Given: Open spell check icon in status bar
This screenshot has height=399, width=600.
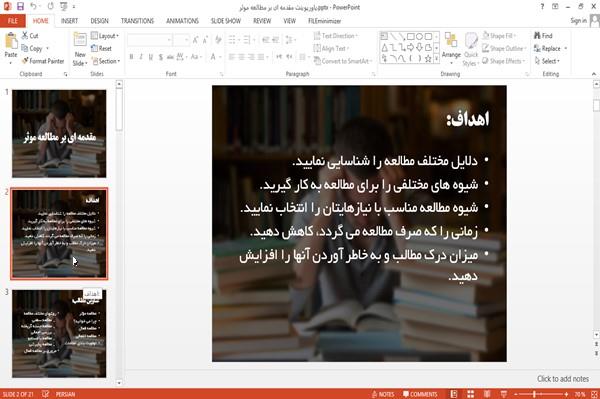Looking at the screenshot, I should click(x=45, y=394).
